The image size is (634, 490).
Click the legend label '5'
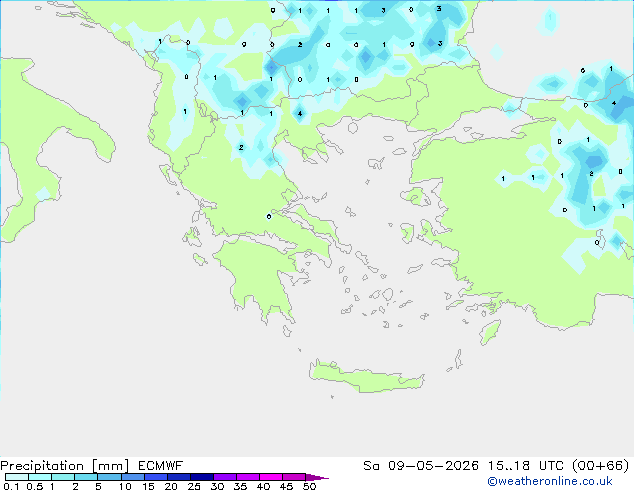[98, 486]
